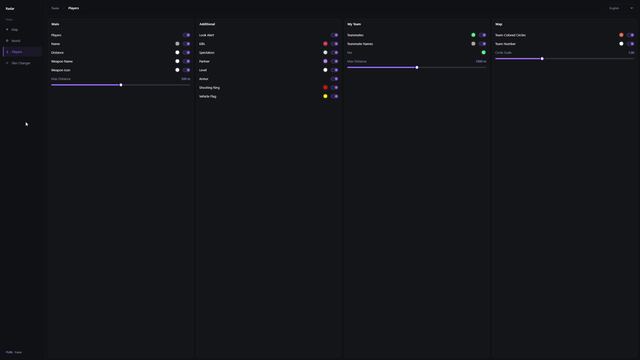This screenshot has width=640, height=360.
Task: Open the orange Team Colored Circles swatch
Action: (621, 35)
